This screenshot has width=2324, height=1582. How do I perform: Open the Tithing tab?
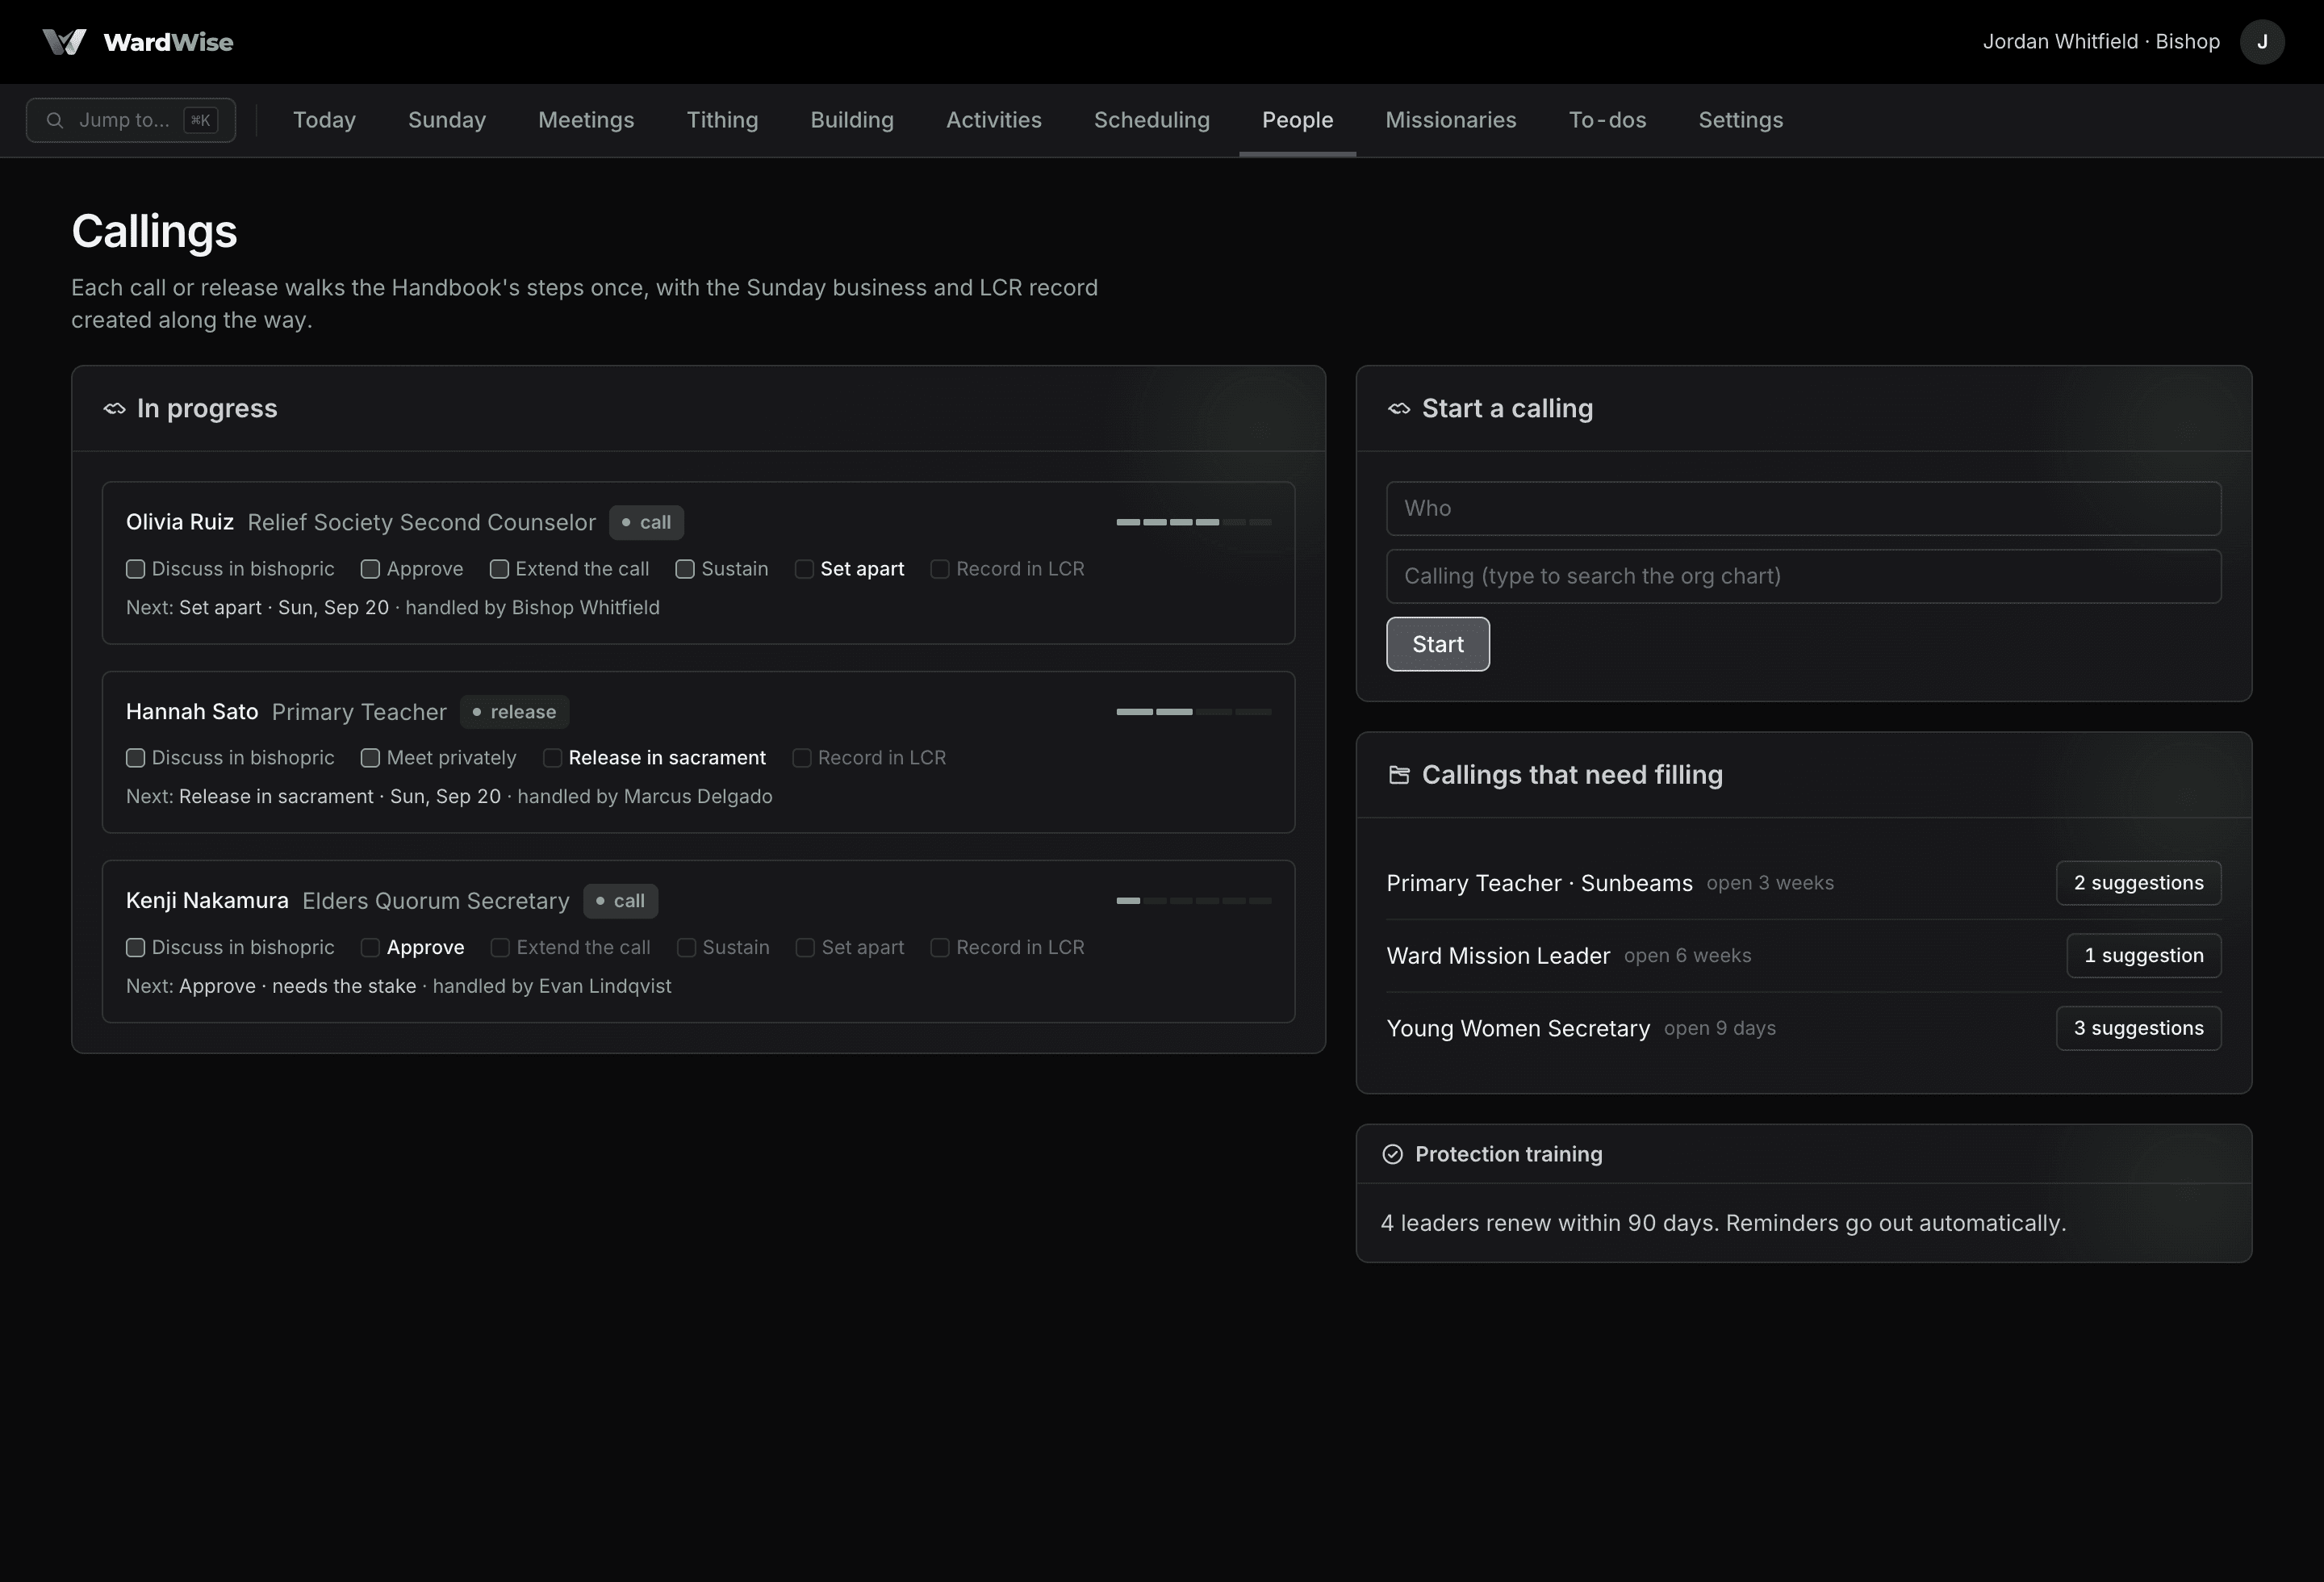point(722,120)
